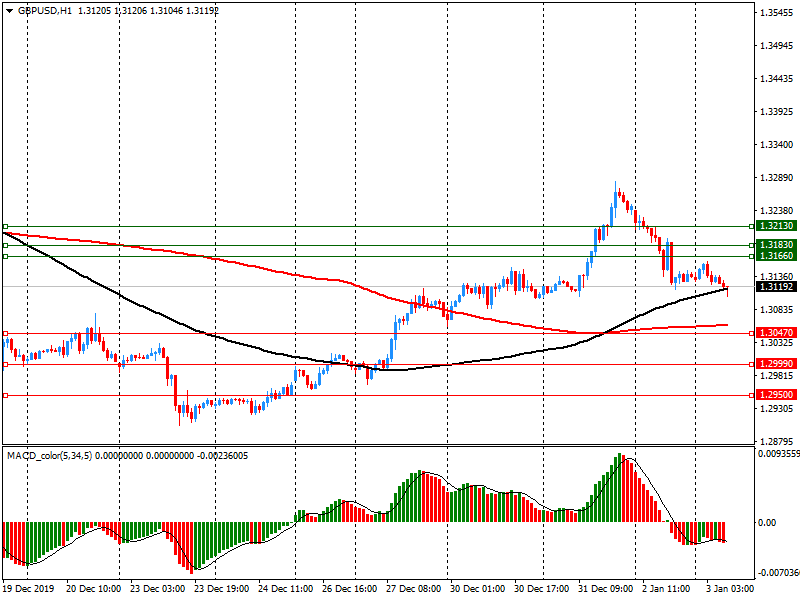The image size is (800, 600).
Task: Select the 1.31660 green level label
Action: (776, 256)
